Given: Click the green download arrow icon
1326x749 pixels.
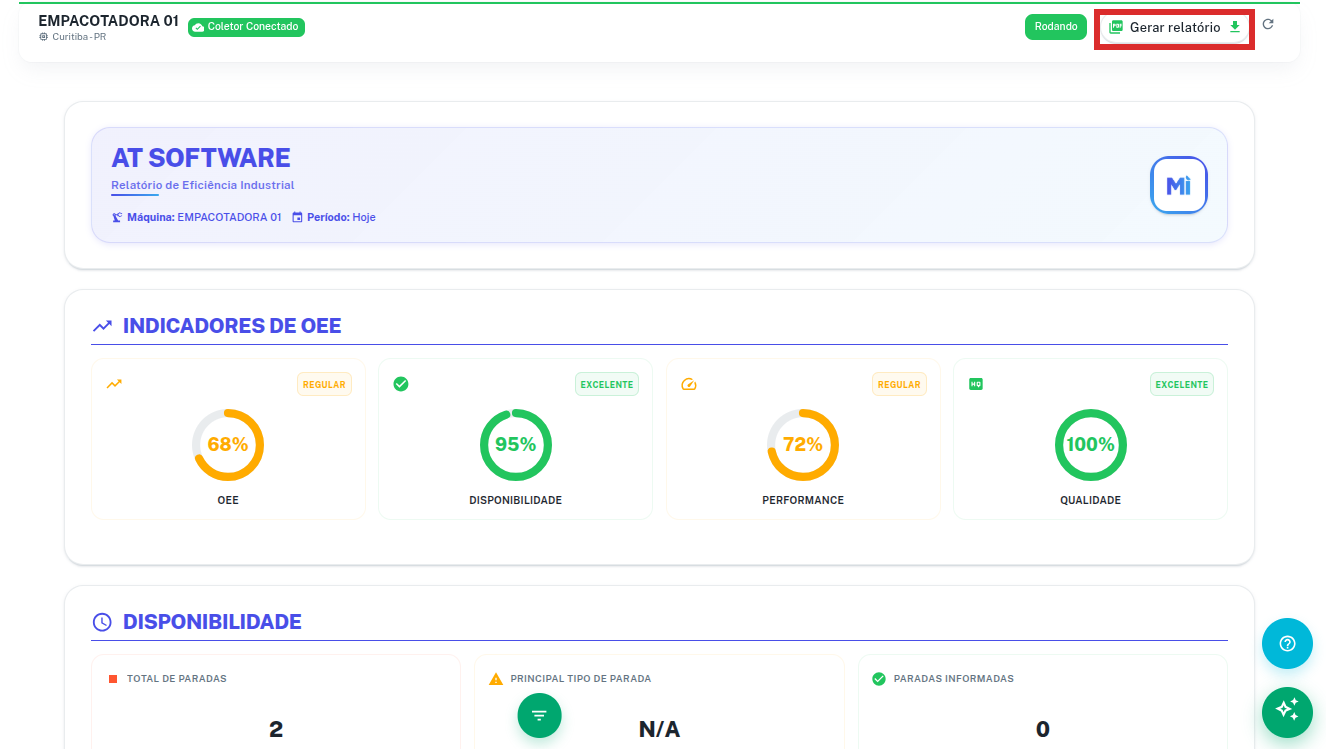Looking at the screenshot, I should point(1235,27).
